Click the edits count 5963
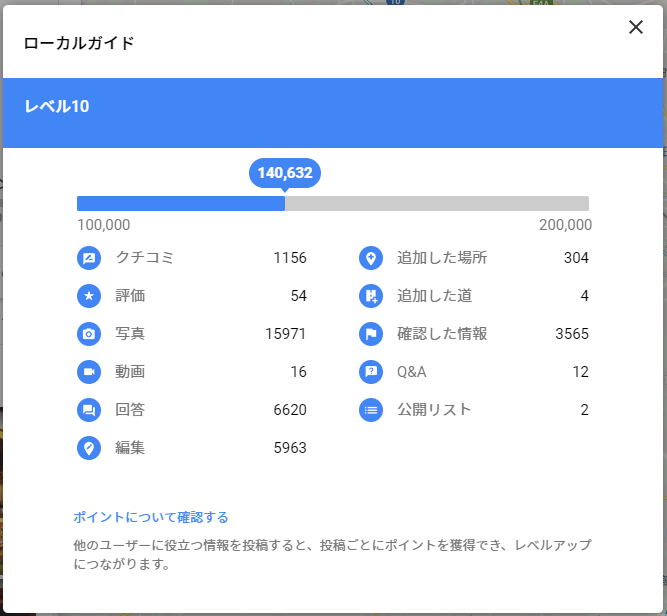The width and height of the screenshot is (667, 616). (290, 448)
